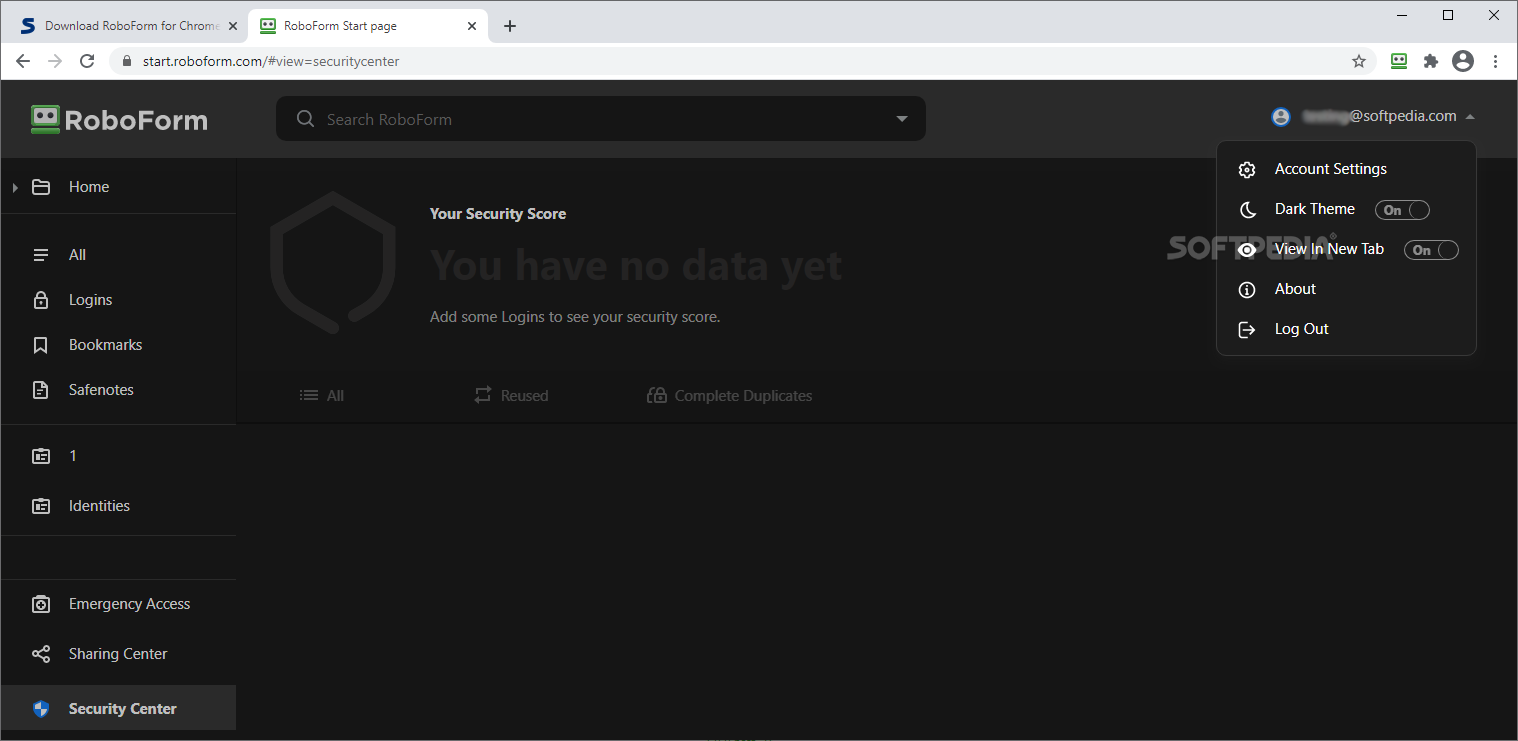
Task: Click the Security Center shield icon
Action: click(x=41, y=709)
